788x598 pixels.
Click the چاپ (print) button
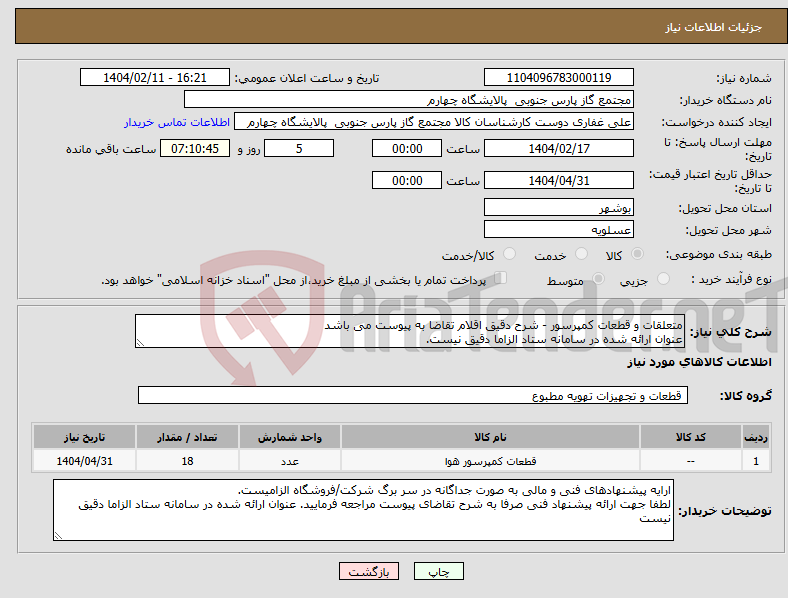click(438, 571)
